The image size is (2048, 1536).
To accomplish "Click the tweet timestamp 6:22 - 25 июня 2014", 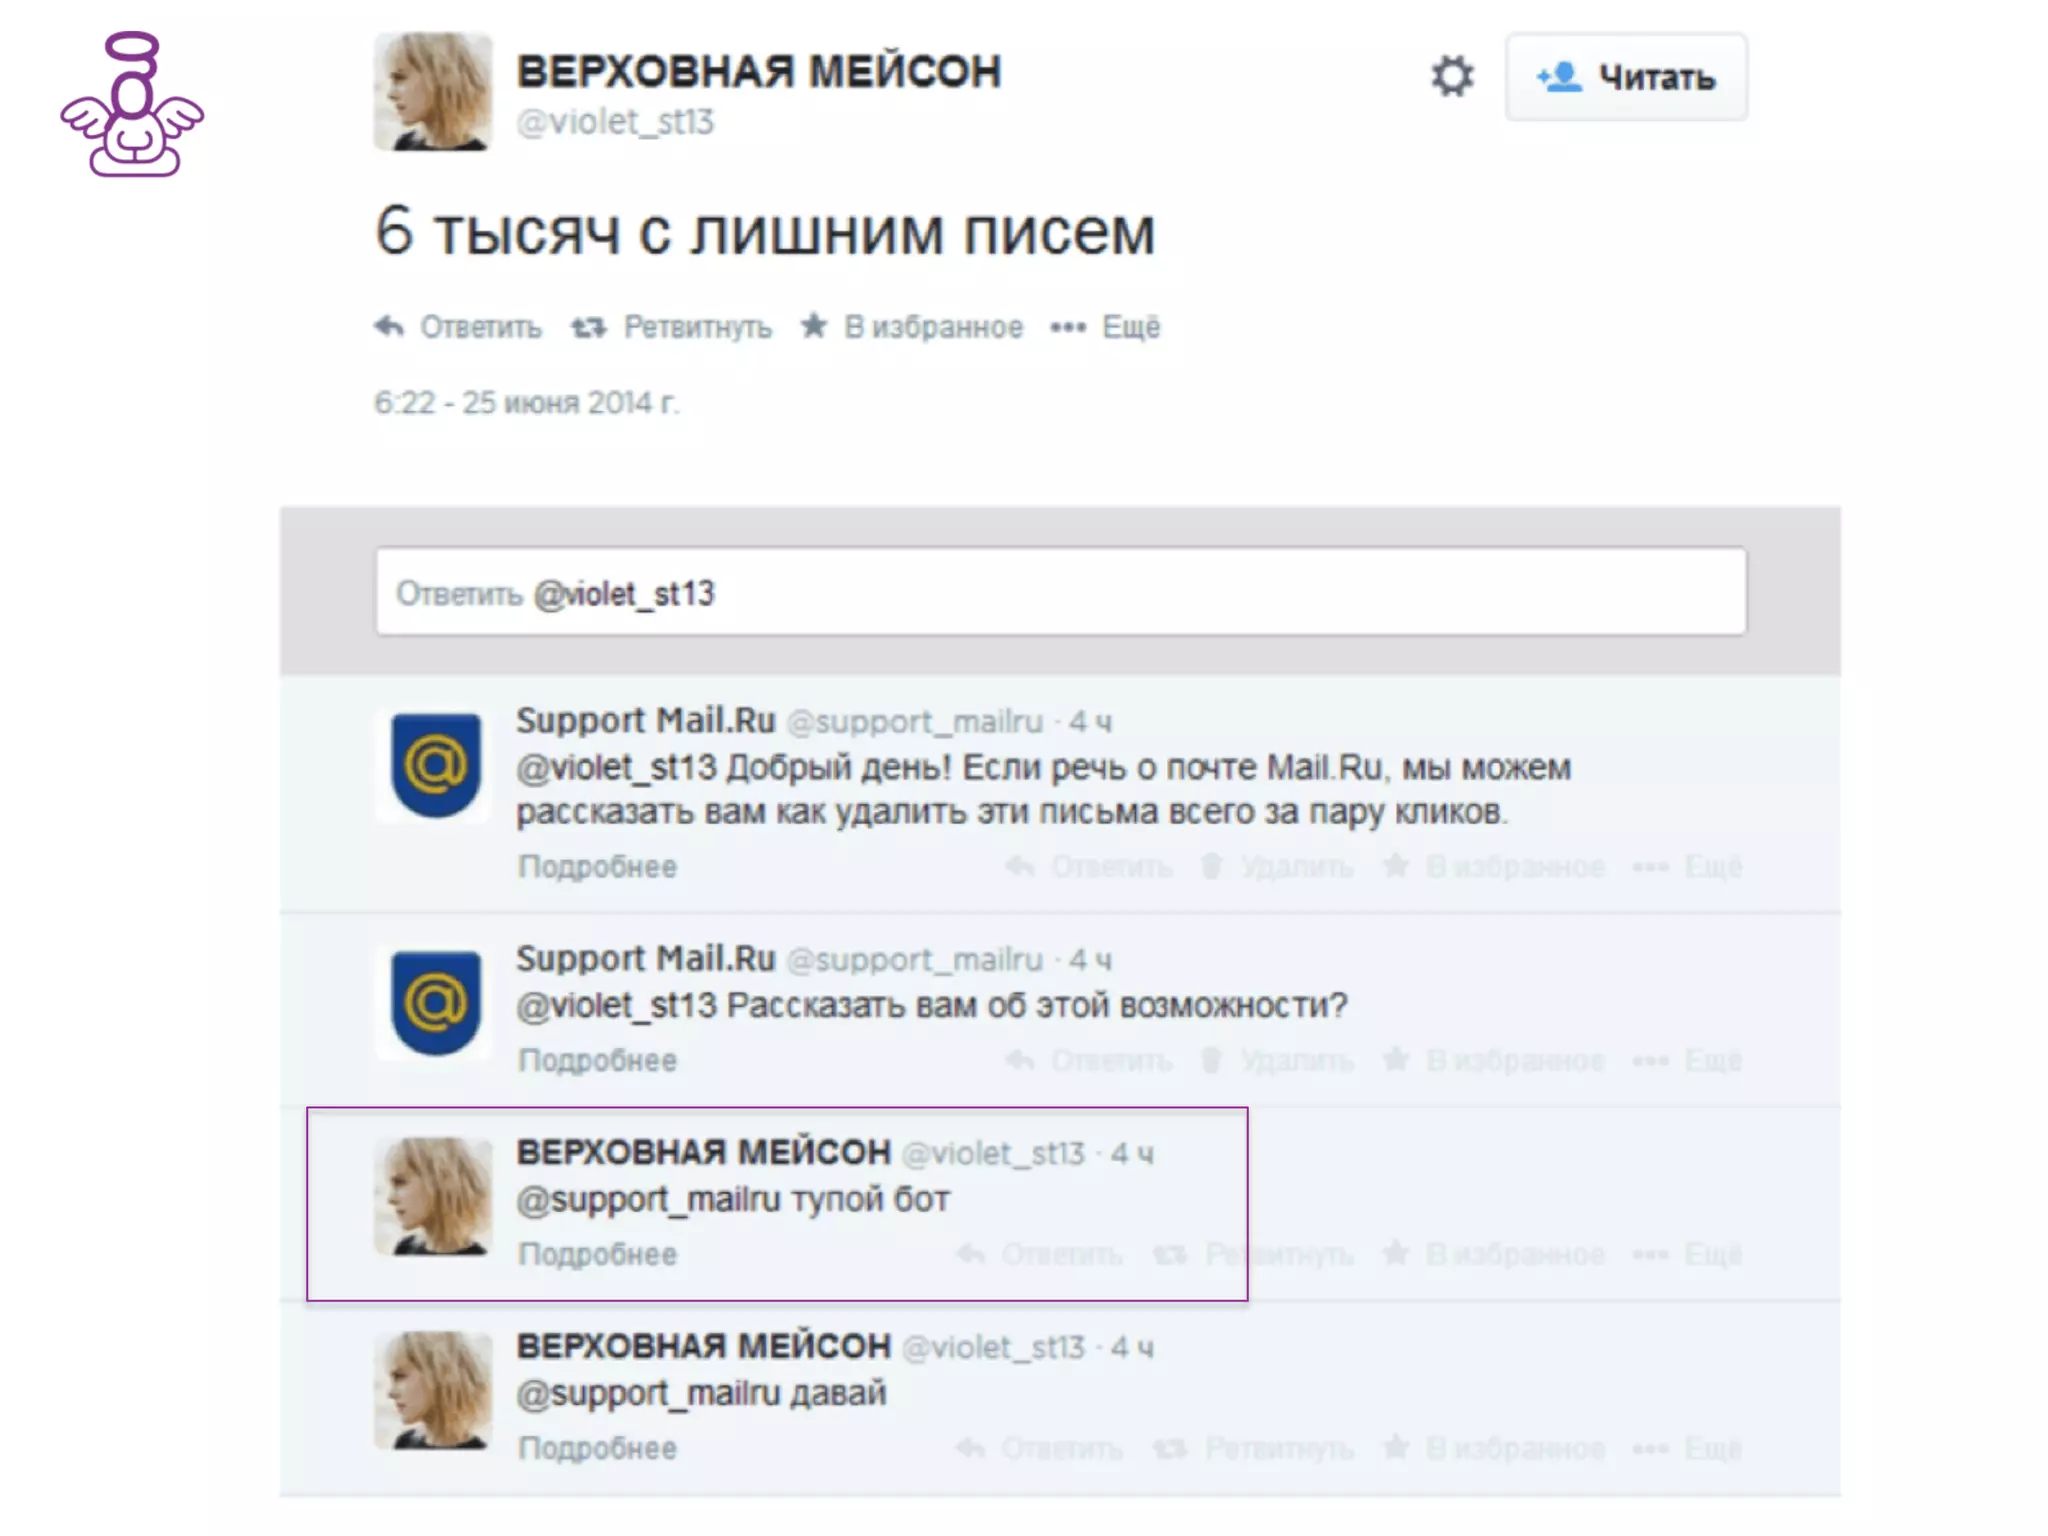I will [527, 403].
